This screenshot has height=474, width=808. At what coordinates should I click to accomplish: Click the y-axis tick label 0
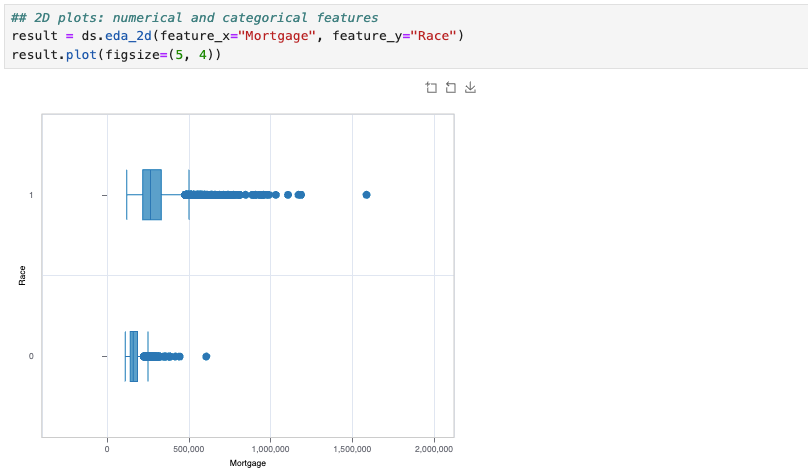click(31, 357)
